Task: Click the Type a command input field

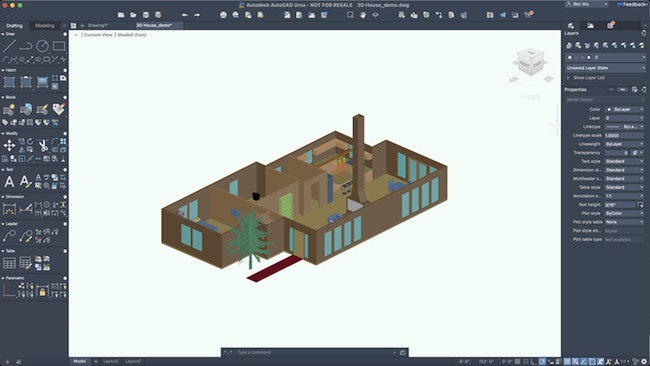Action: (x=314, y=352)
